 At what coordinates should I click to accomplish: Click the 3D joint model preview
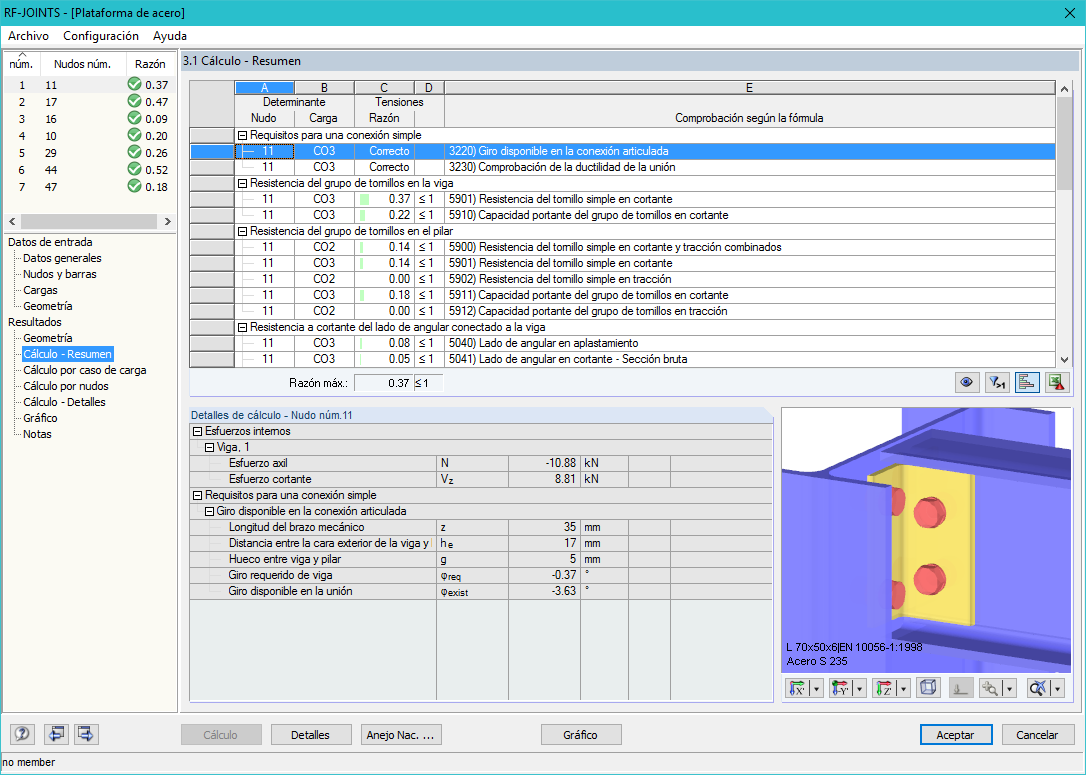[x=927, y=540]
